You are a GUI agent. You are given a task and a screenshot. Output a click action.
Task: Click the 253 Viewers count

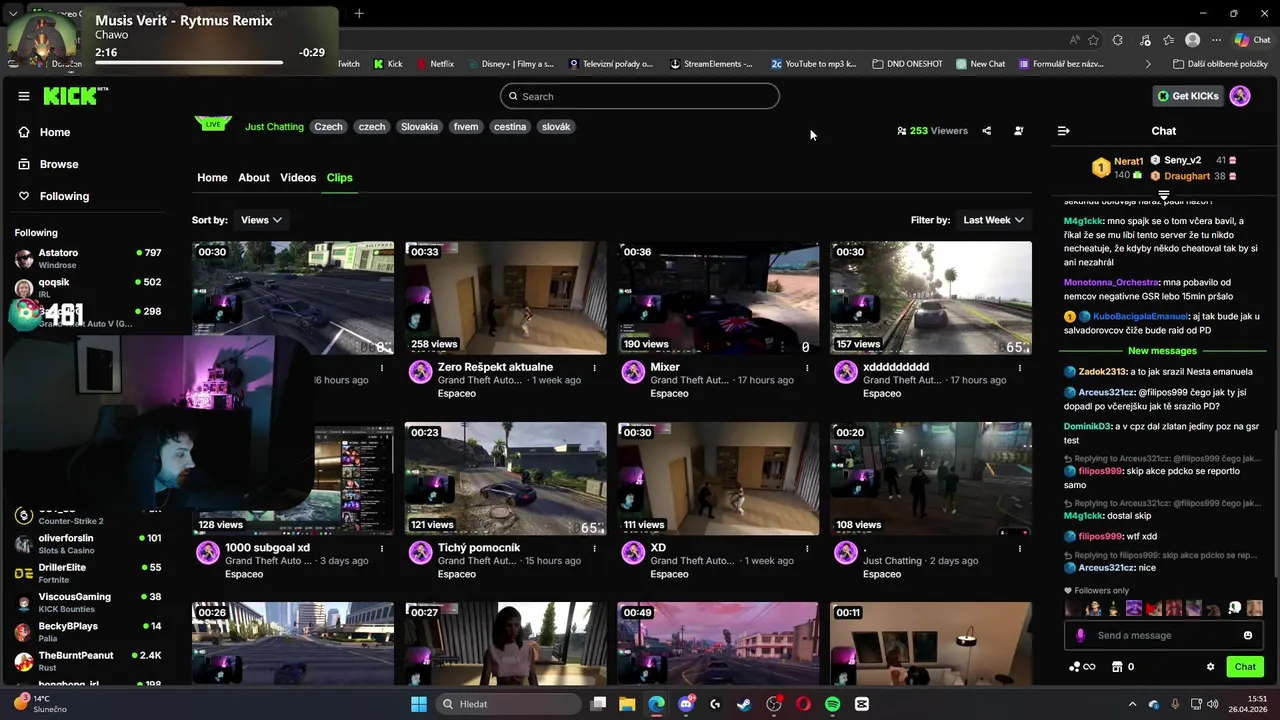coord(933,131)
